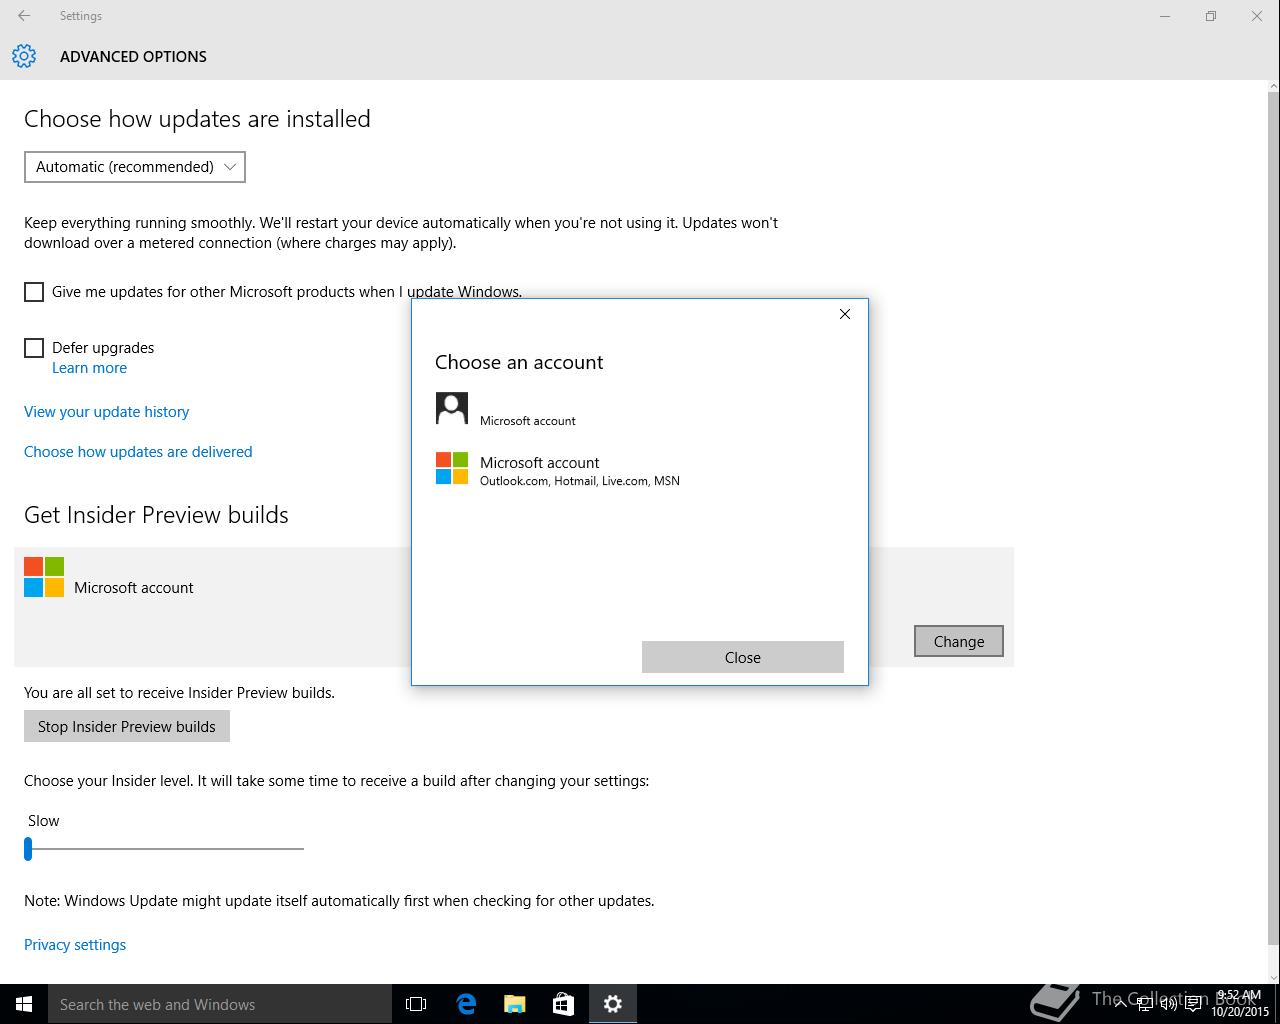Enable updates for other Microsoft products checkbox
This screenshot has height=1024, width=1280.
point(34,292)
